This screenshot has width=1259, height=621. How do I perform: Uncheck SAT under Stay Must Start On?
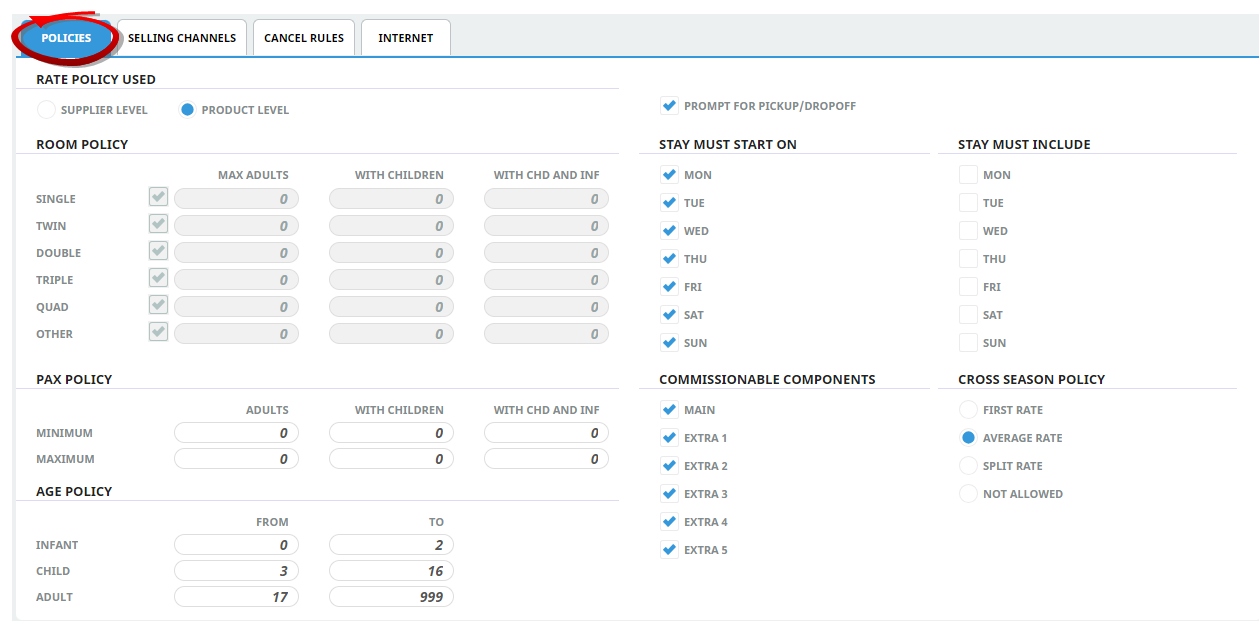[x=669, y=314]
